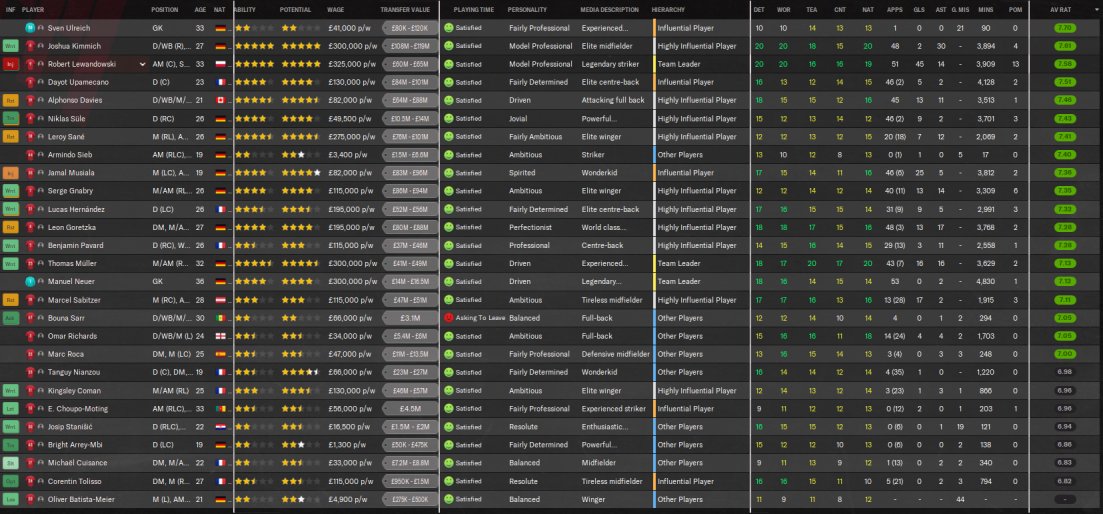Sort by the MINS column header
Screen dimensions: 1103x514
[x=986, y=10]
